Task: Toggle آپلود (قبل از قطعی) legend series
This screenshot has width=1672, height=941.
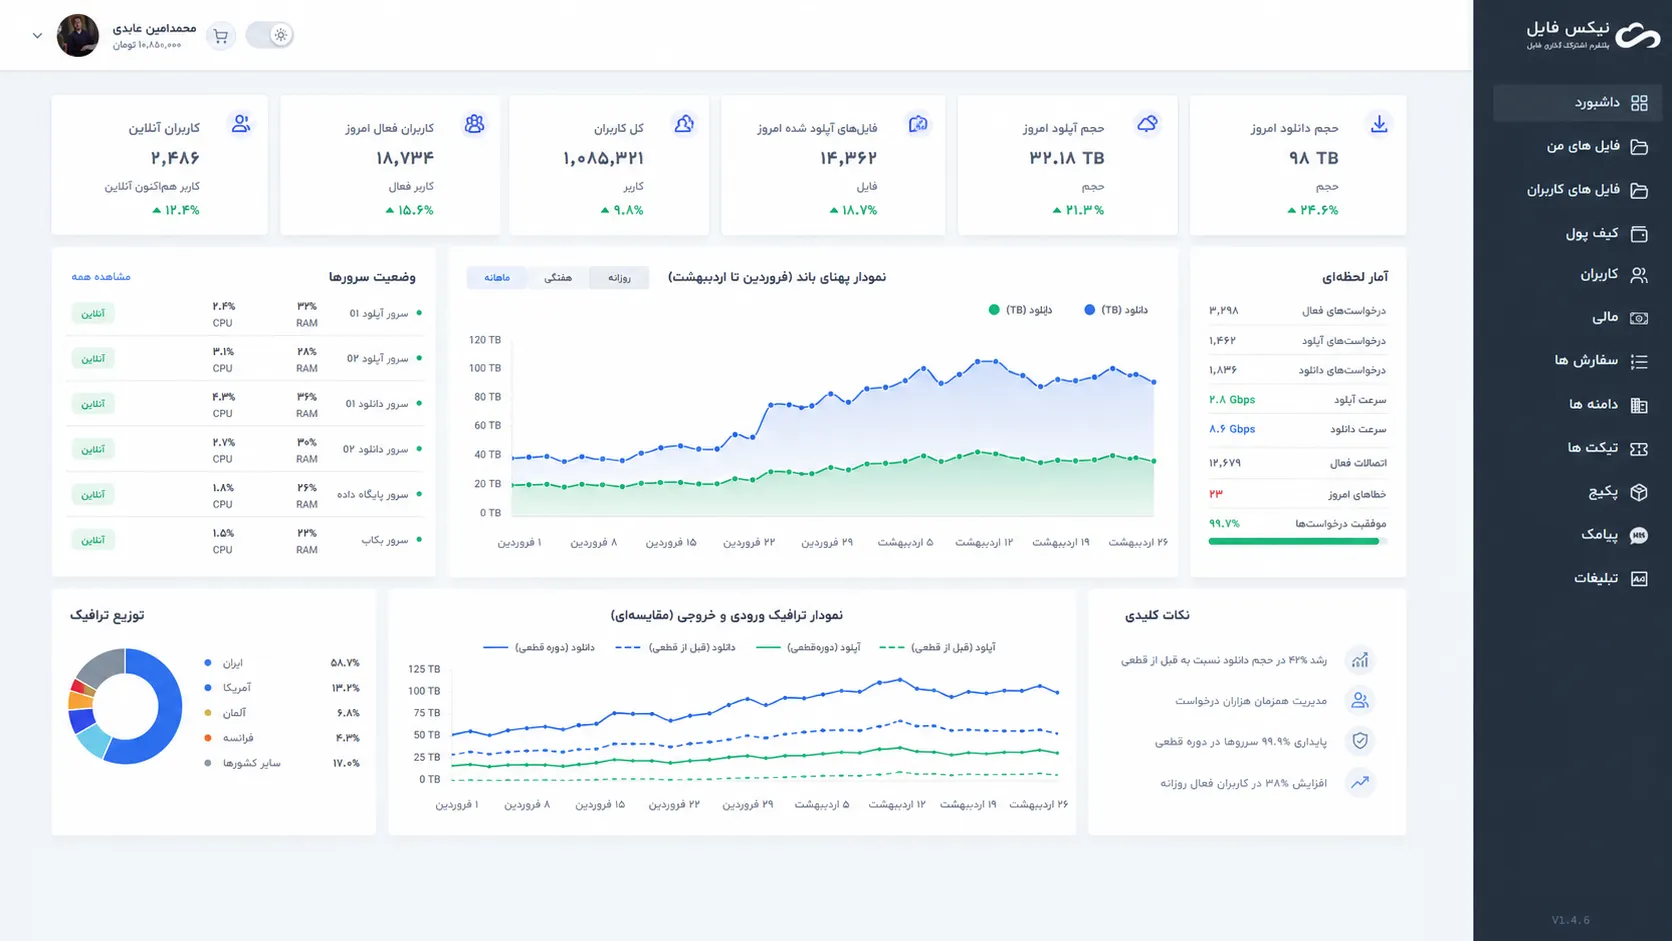Action: [937, 648]
